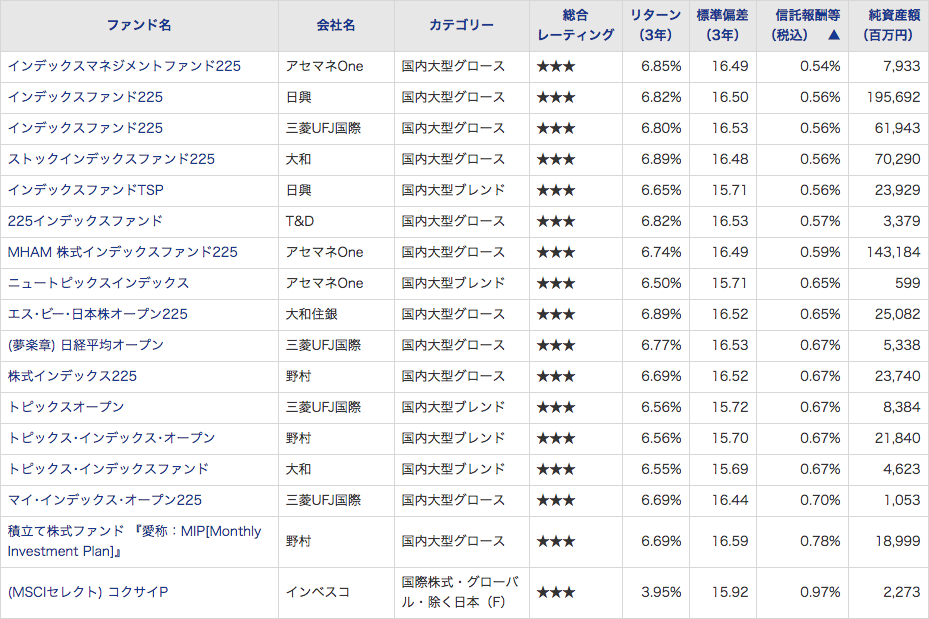Screen dimensions: 929x619
Task: Sort by 標準偏差(3年) column header
Action: click(x=722, y=25)
